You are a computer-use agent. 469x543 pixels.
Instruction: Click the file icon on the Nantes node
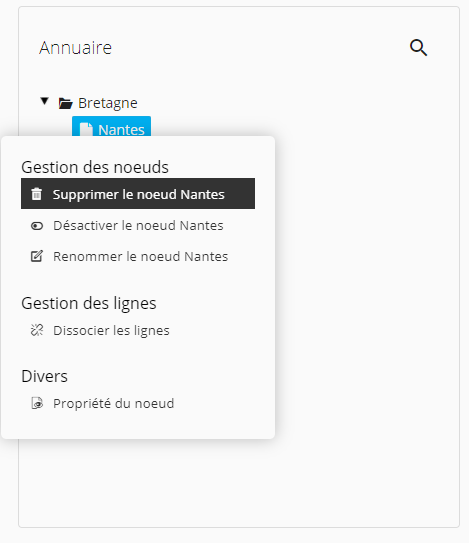[86, 129]
